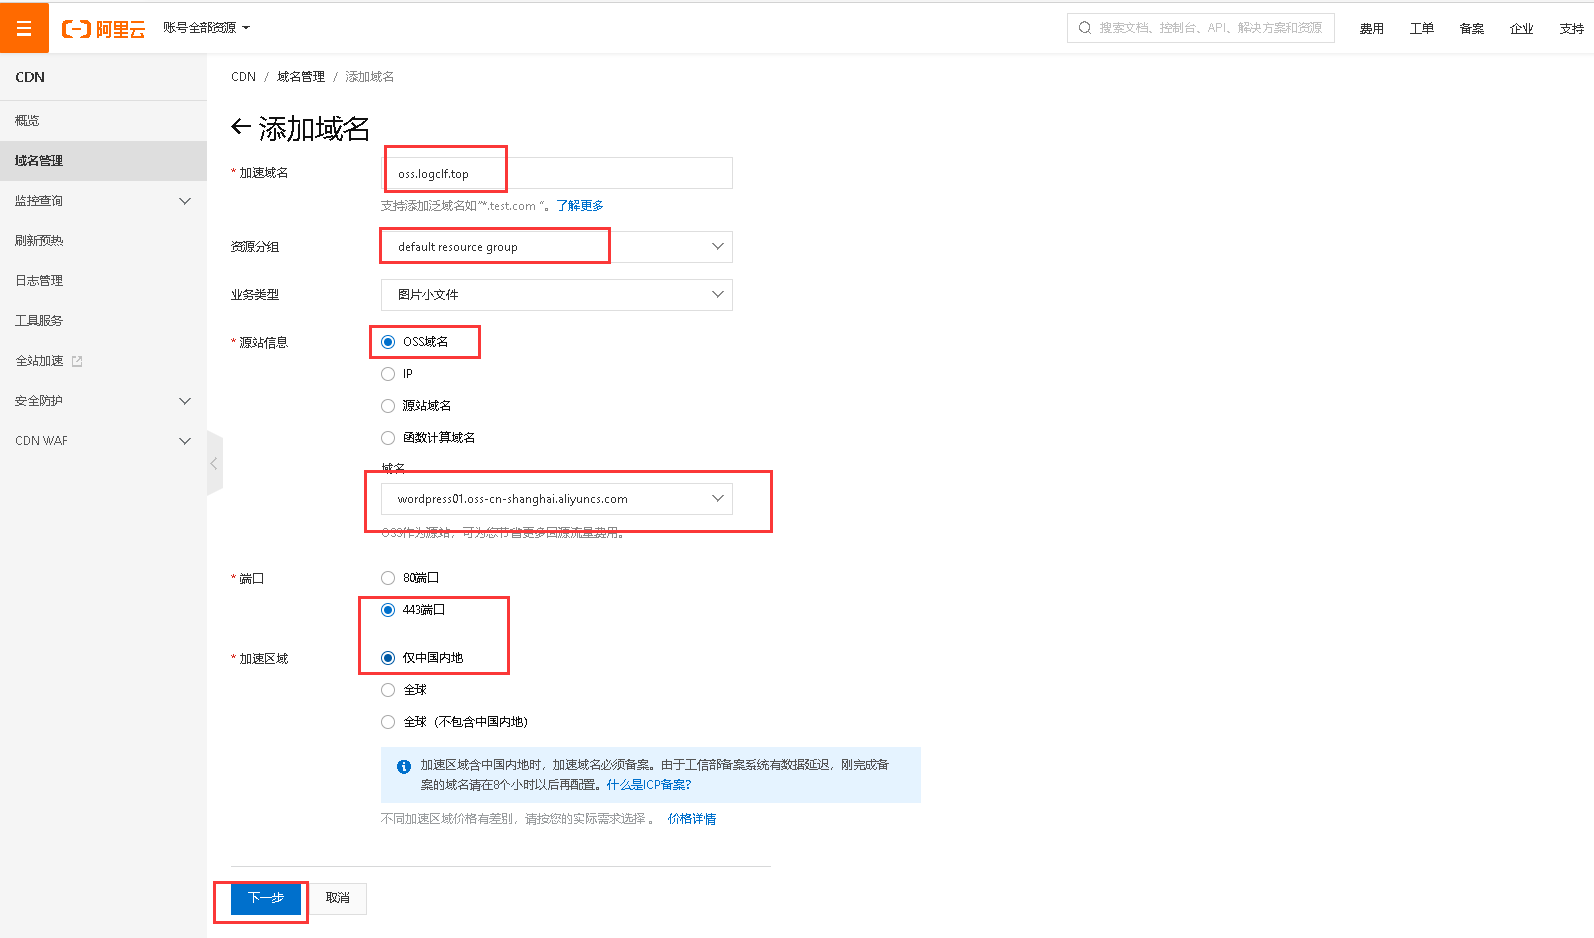Click CDN in the breadcrumb
The image size is (1594, 938).
(243, 77)
